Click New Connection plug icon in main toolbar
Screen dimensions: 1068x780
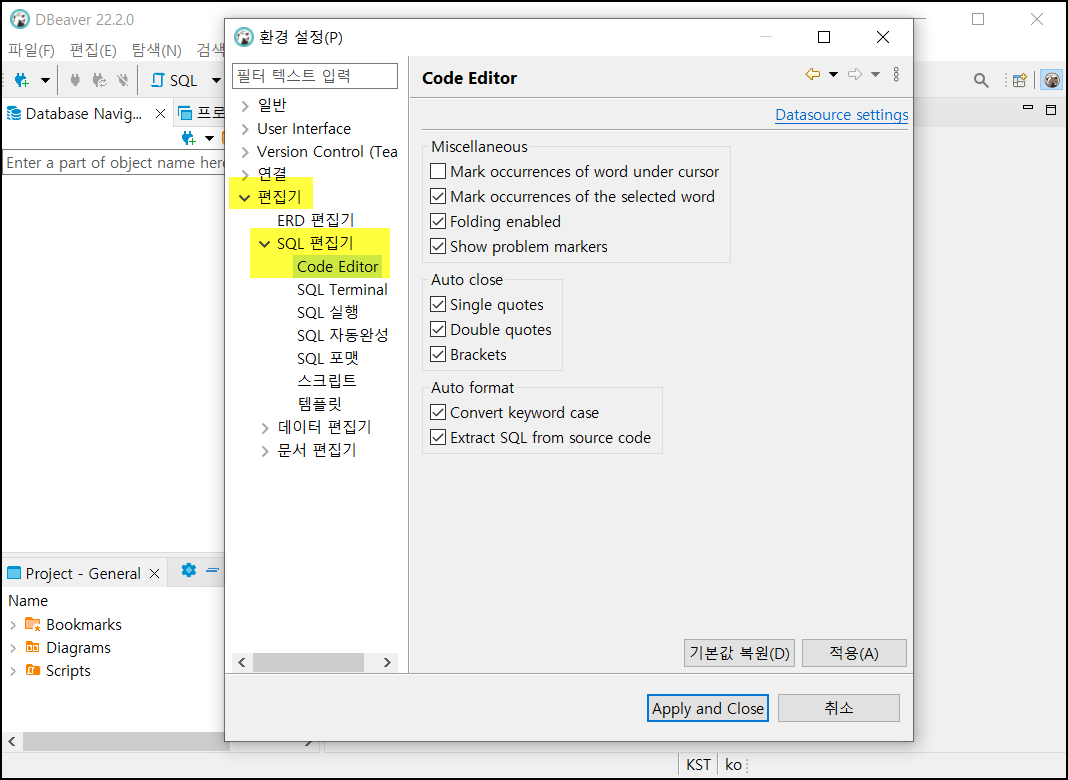22,80
